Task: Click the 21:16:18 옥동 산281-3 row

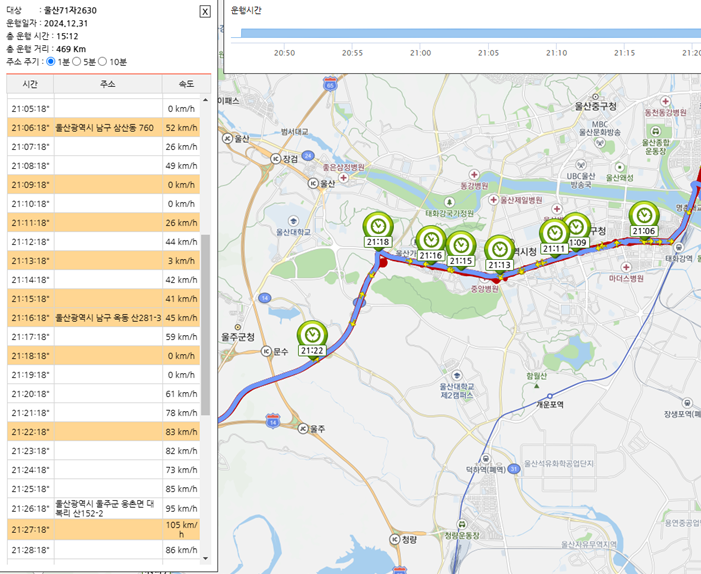Action: tap(105, 317)
